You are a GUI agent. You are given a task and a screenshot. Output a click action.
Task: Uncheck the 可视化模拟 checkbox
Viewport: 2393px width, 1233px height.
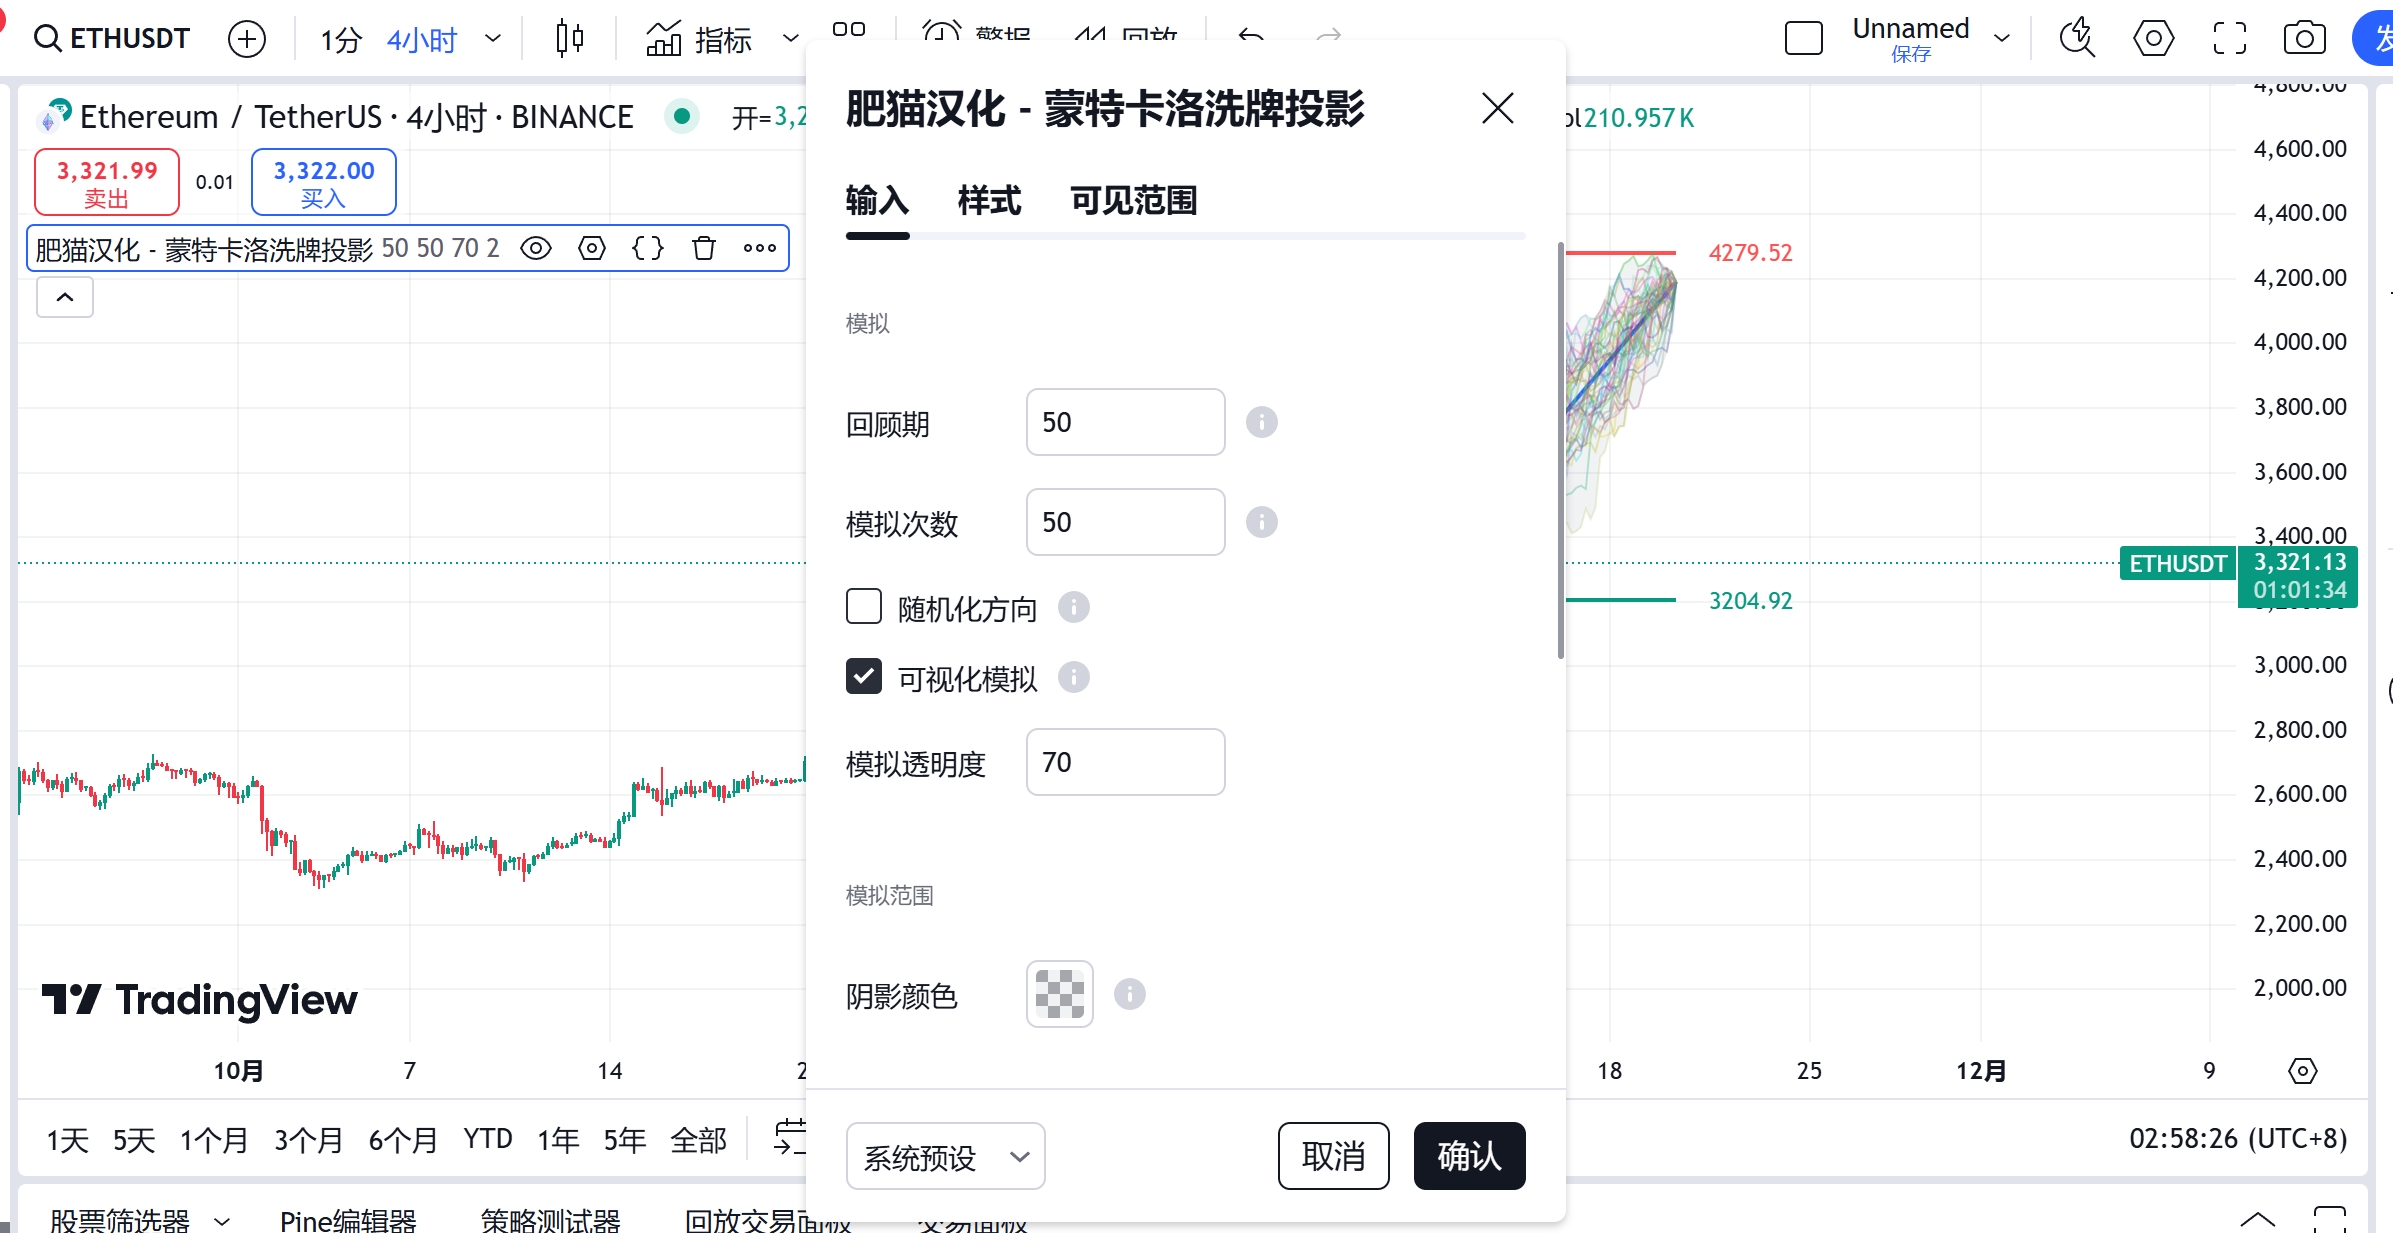864,677
